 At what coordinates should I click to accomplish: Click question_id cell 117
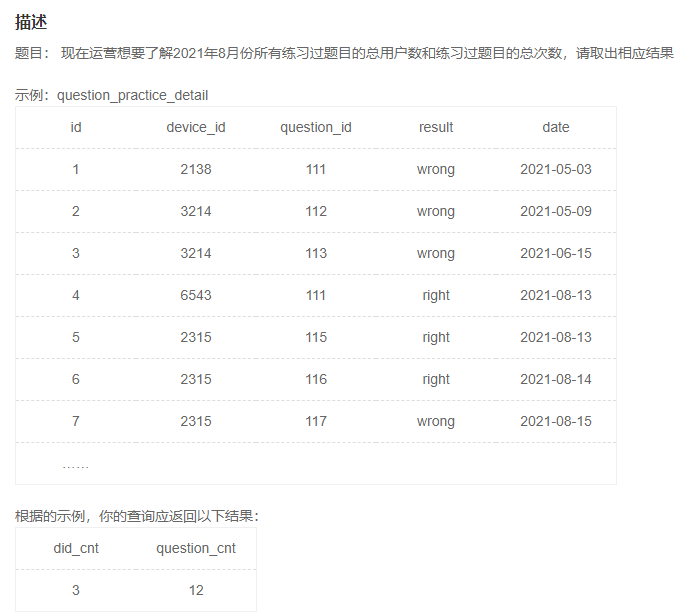316,421
